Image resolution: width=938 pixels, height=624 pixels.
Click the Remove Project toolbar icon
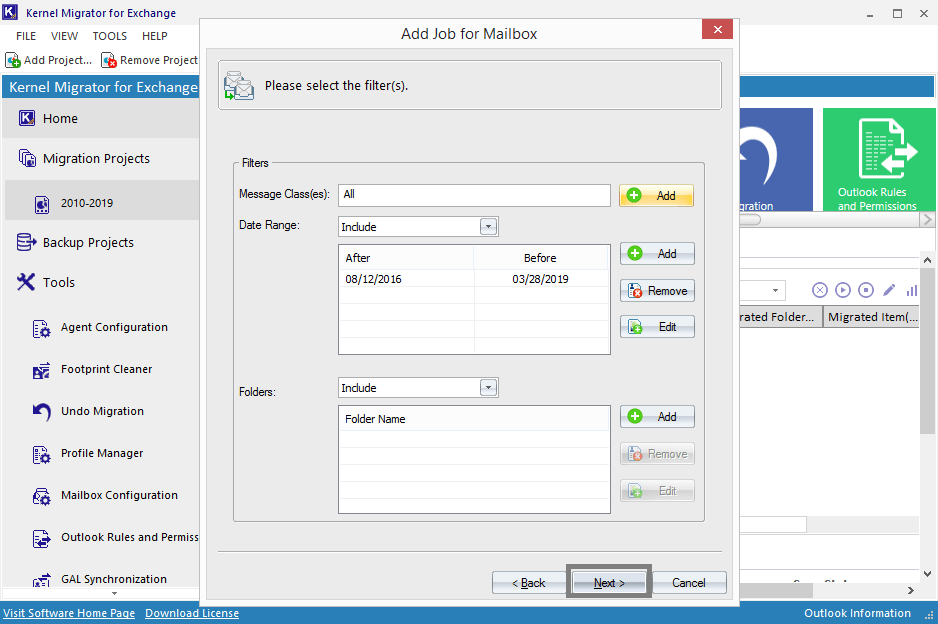pos(109,60)
